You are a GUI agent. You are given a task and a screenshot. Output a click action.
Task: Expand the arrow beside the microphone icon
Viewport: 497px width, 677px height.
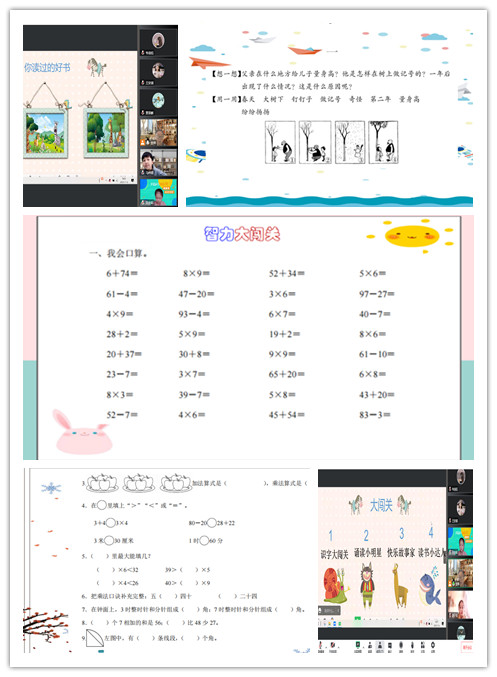[326, 647]
